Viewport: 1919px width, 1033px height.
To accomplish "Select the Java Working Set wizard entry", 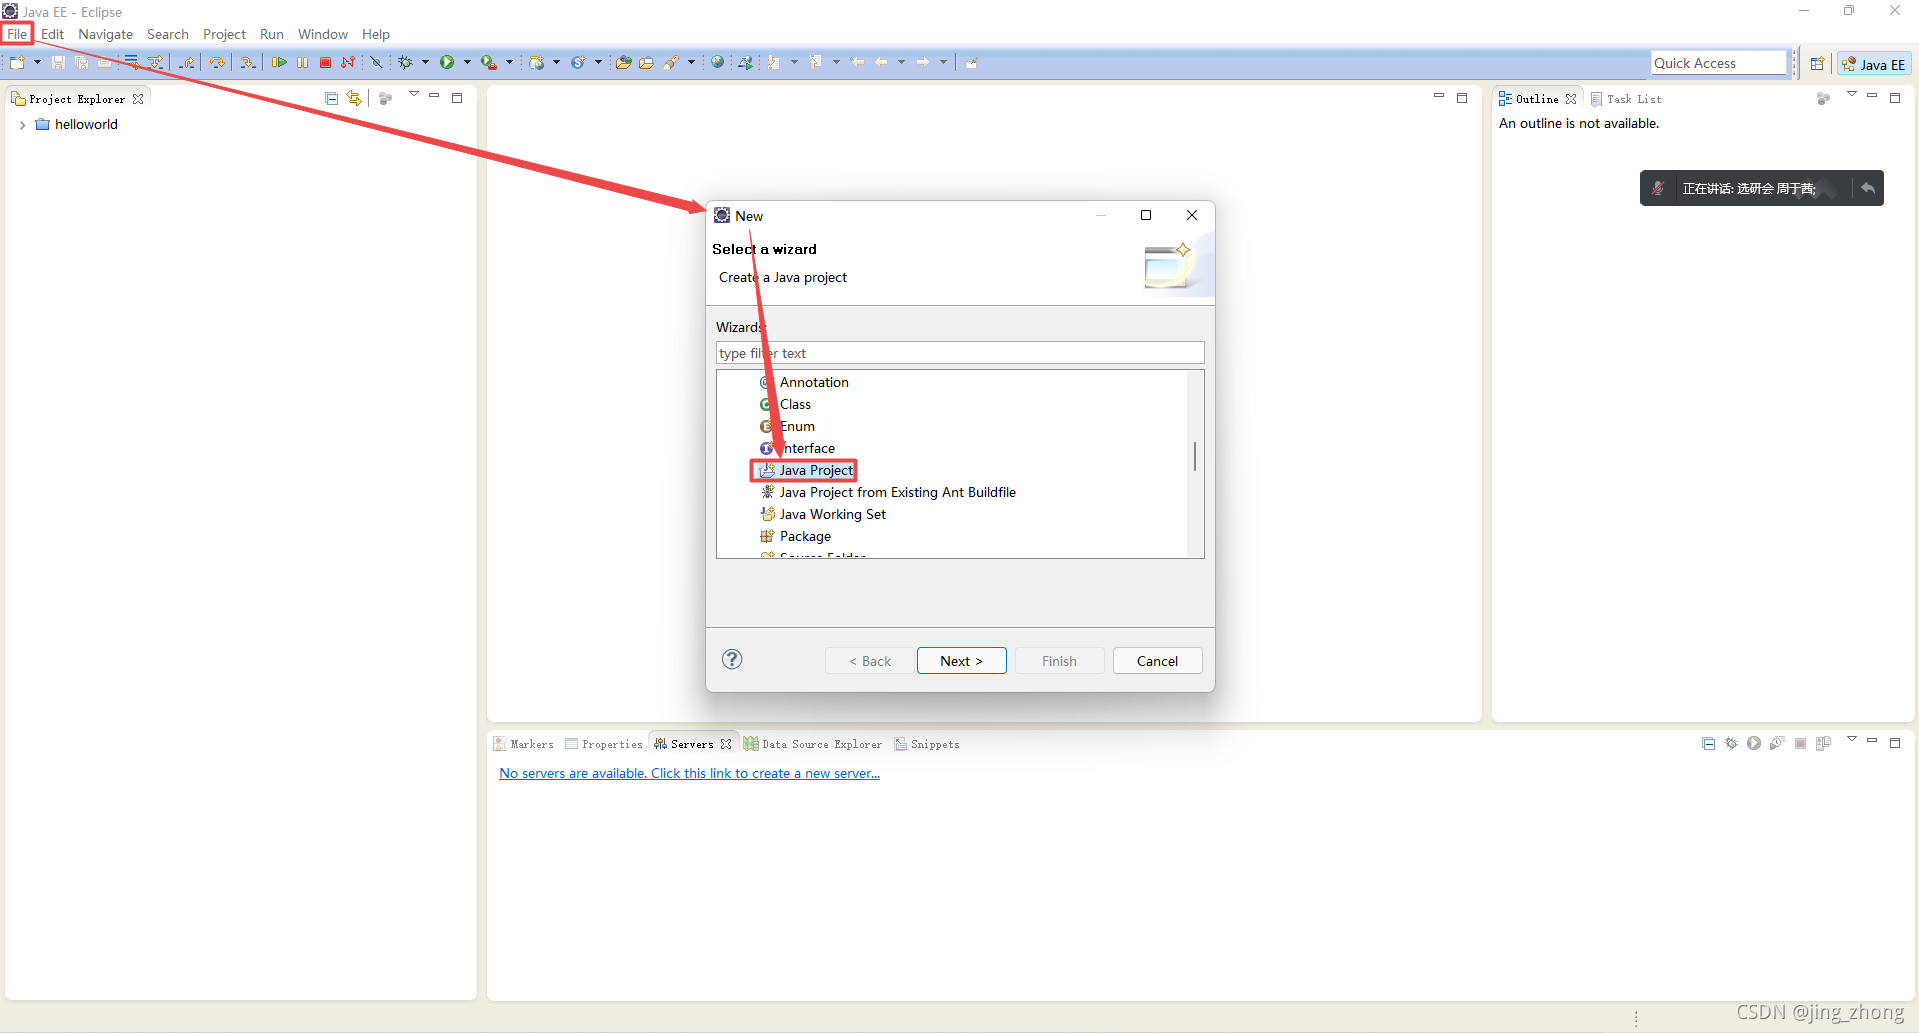I will point(822,514).
